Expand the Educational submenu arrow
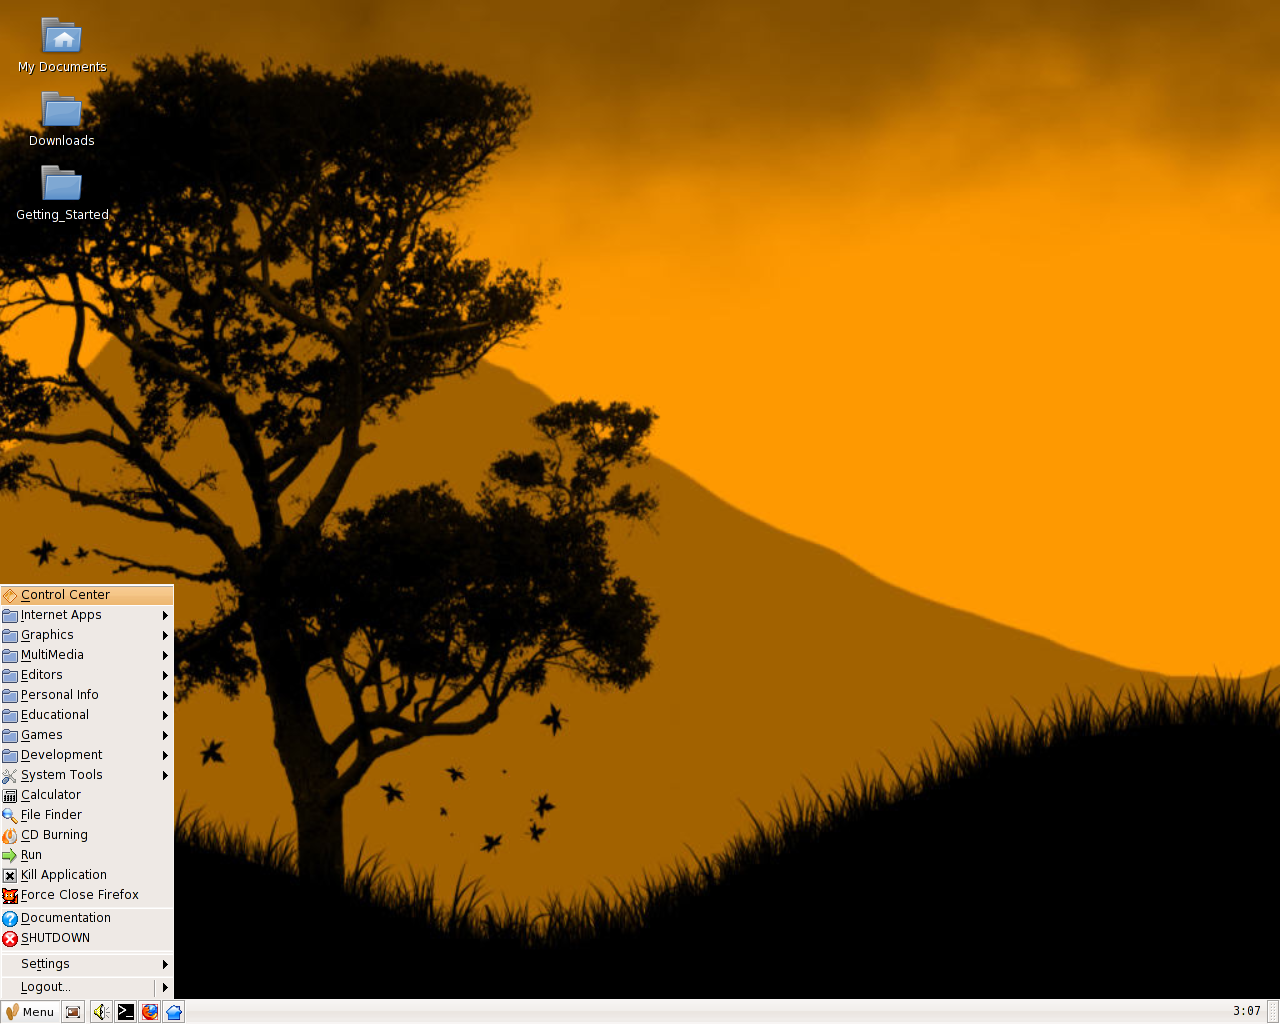This screenshot has width=1280, height=1024. (165, 715)
